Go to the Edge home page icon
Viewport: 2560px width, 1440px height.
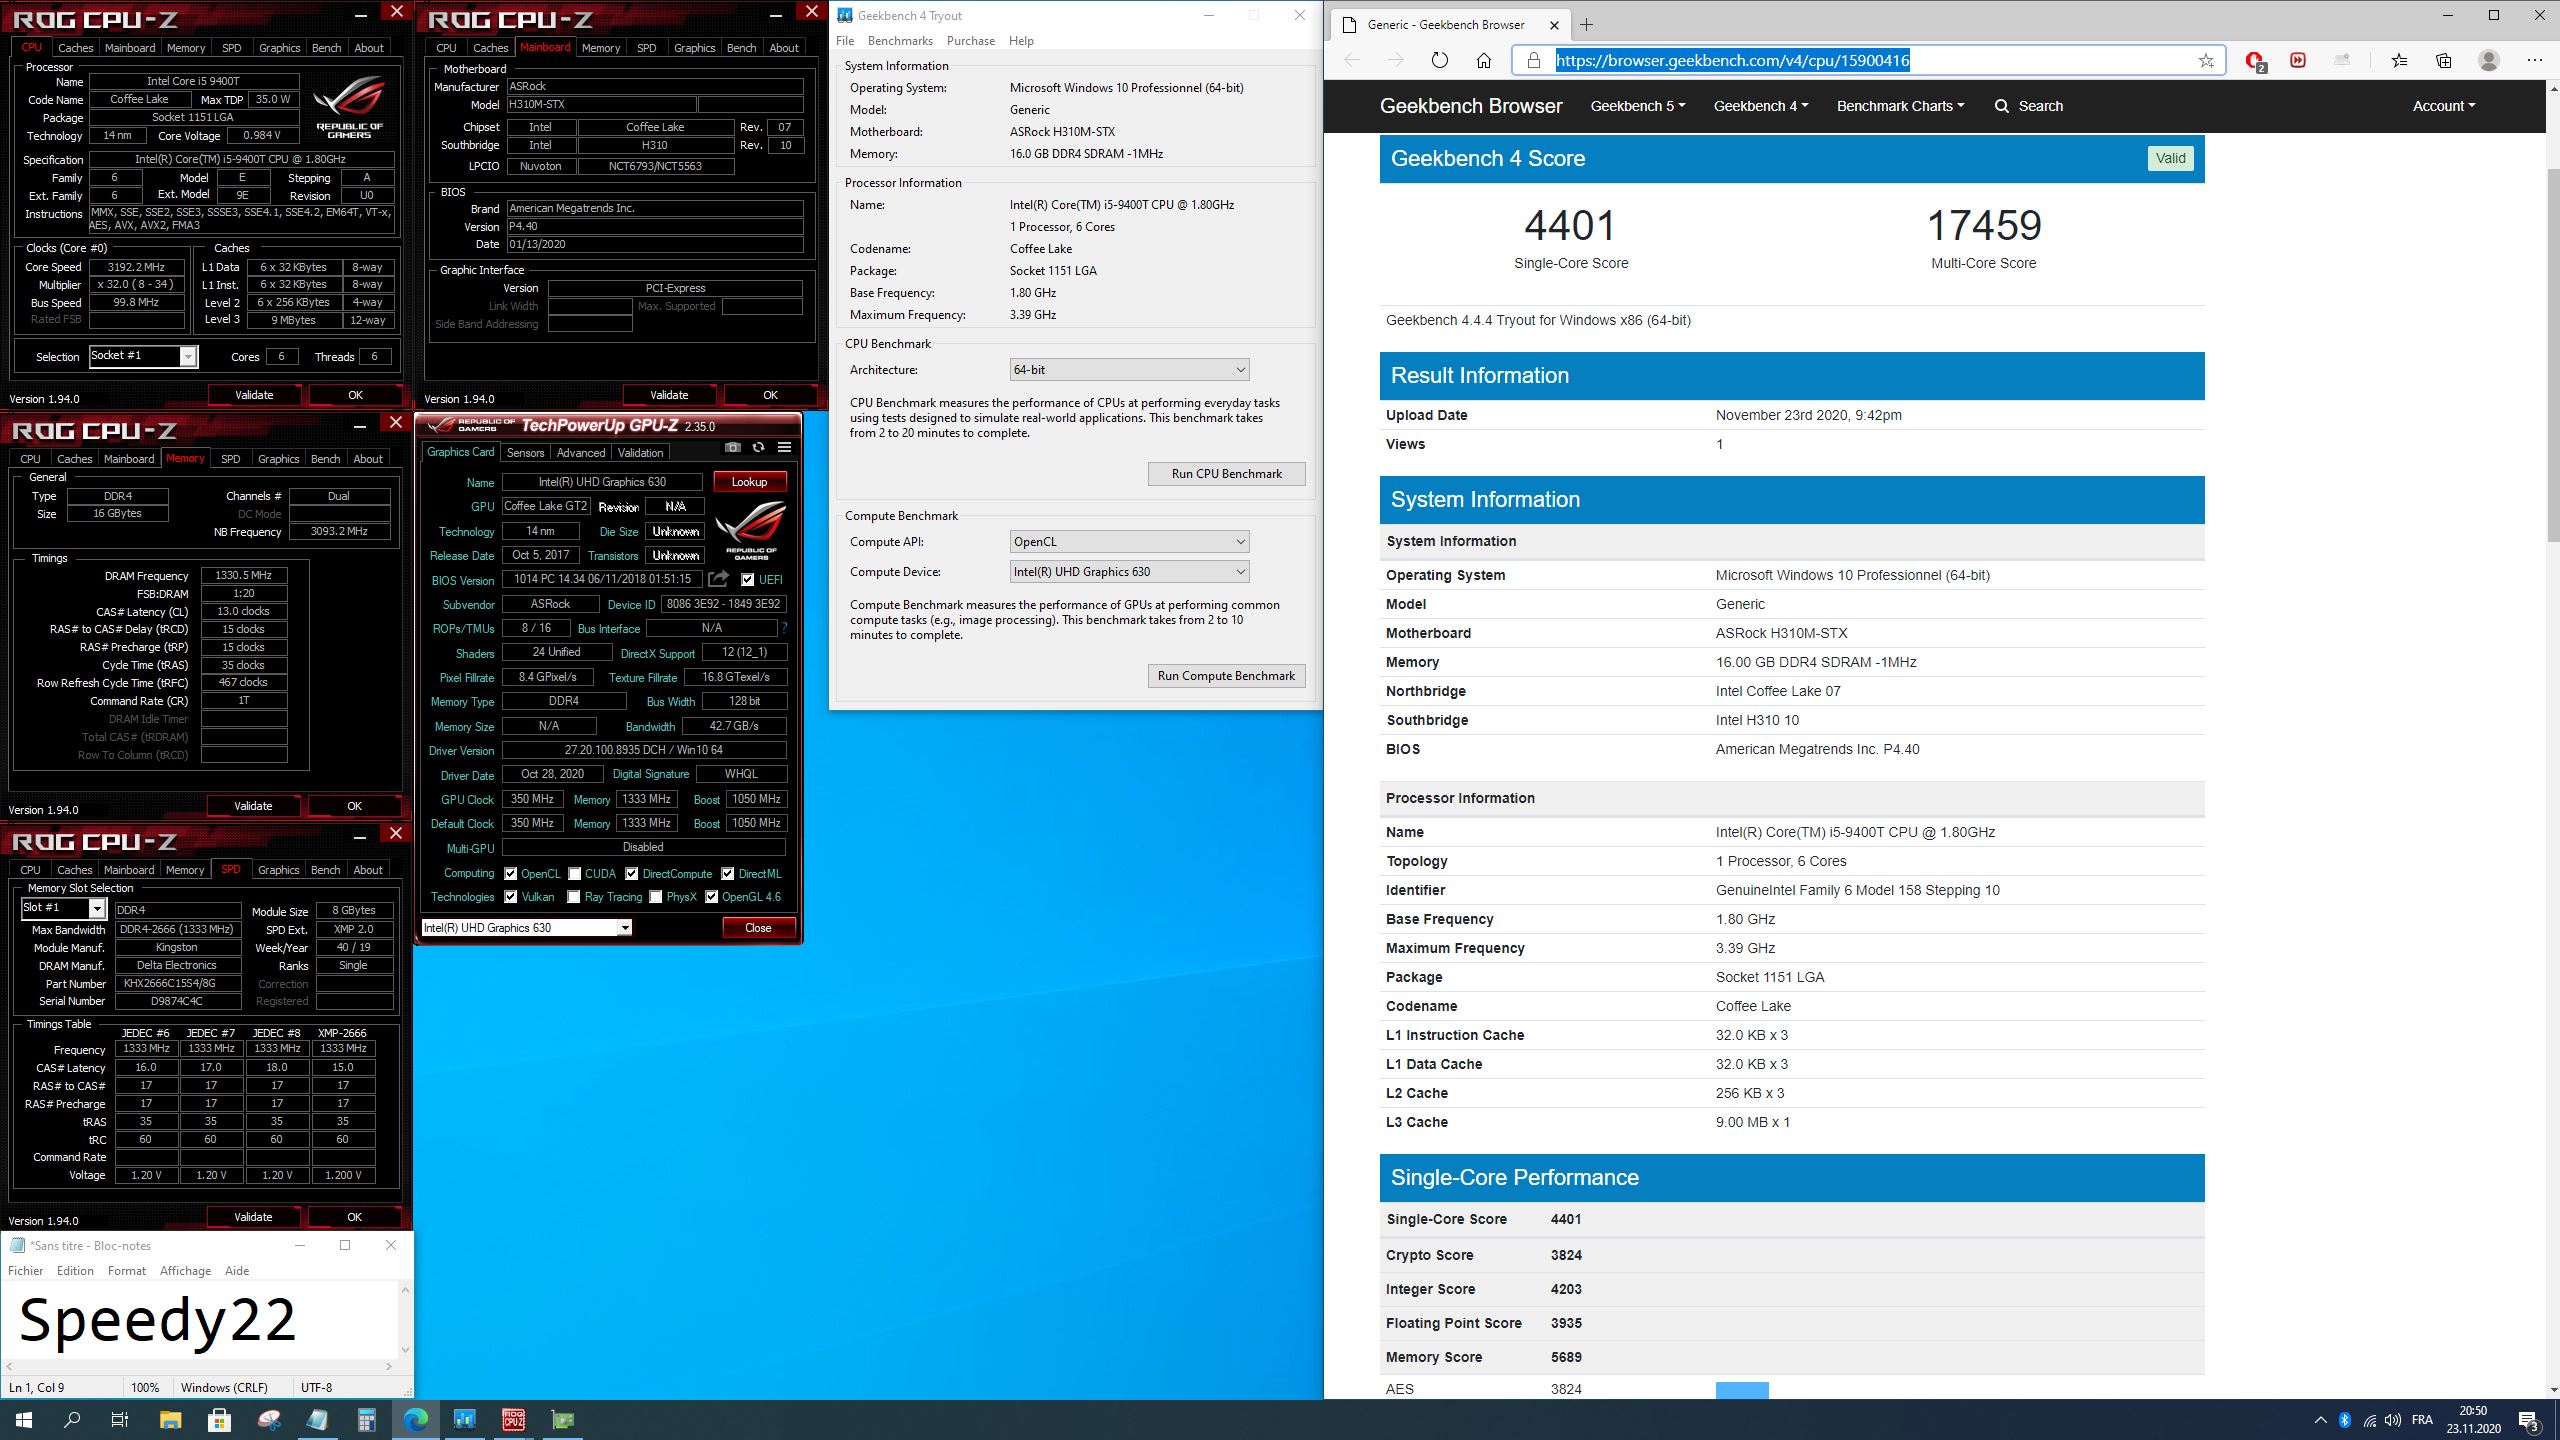click(x=1484, y=60)
